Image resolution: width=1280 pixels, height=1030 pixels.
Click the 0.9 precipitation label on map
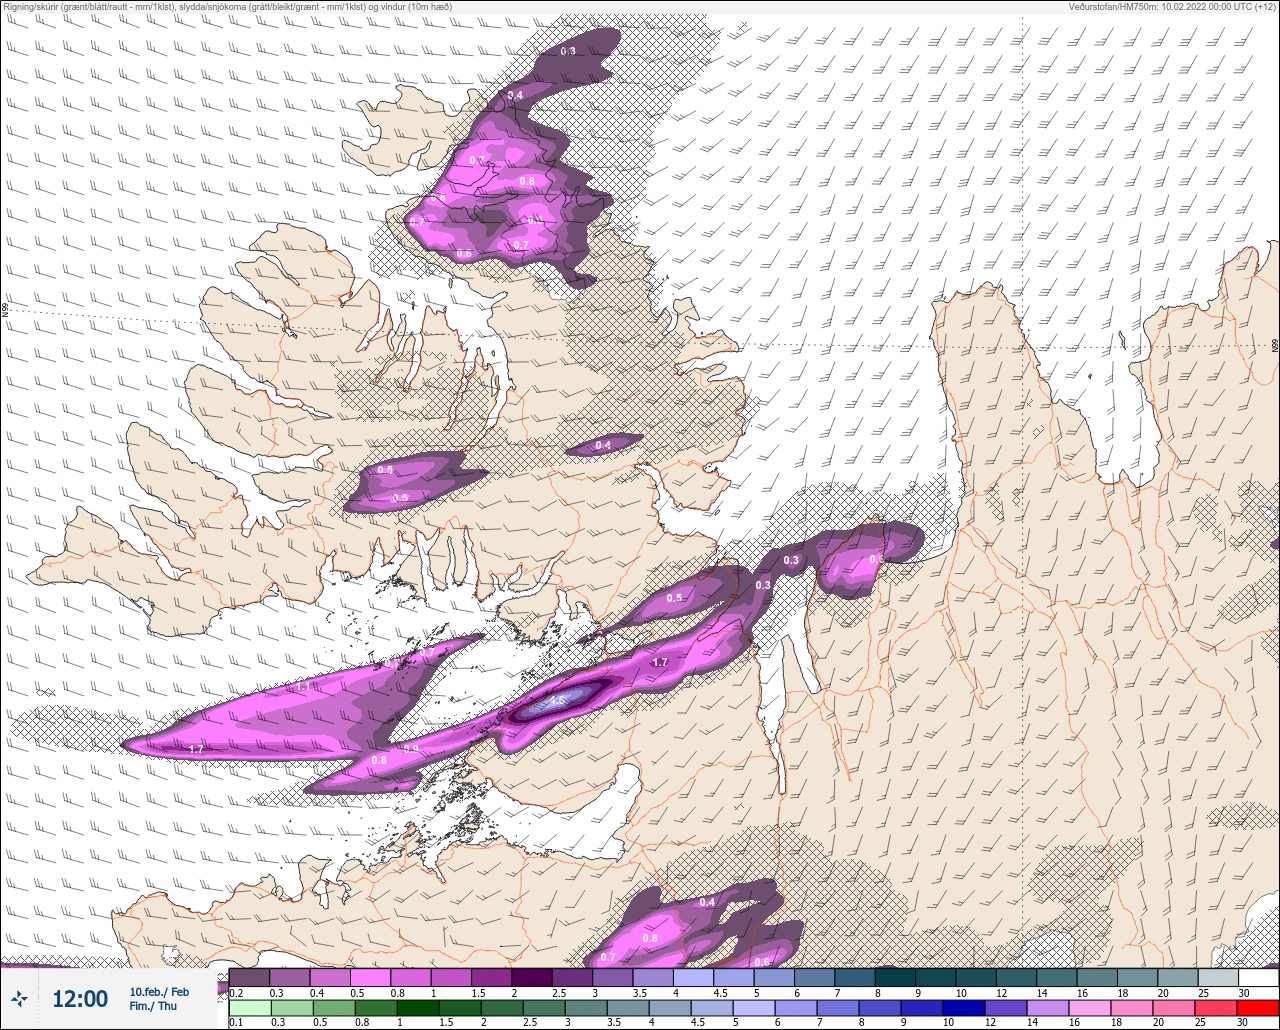411,748
